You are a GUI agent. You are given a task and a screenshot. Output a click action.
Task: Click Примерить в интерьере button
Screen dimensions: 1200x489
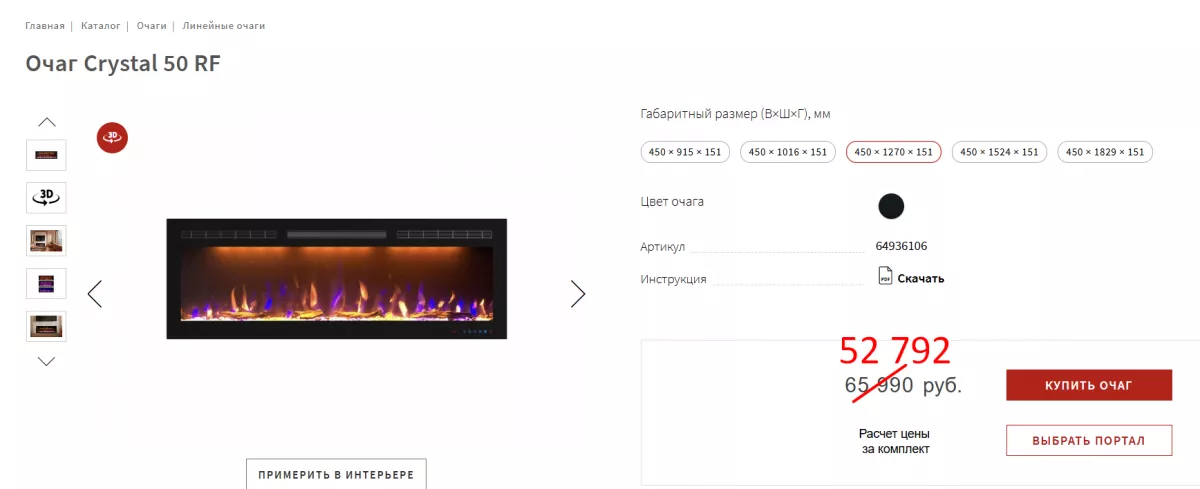tap(336, 474)
